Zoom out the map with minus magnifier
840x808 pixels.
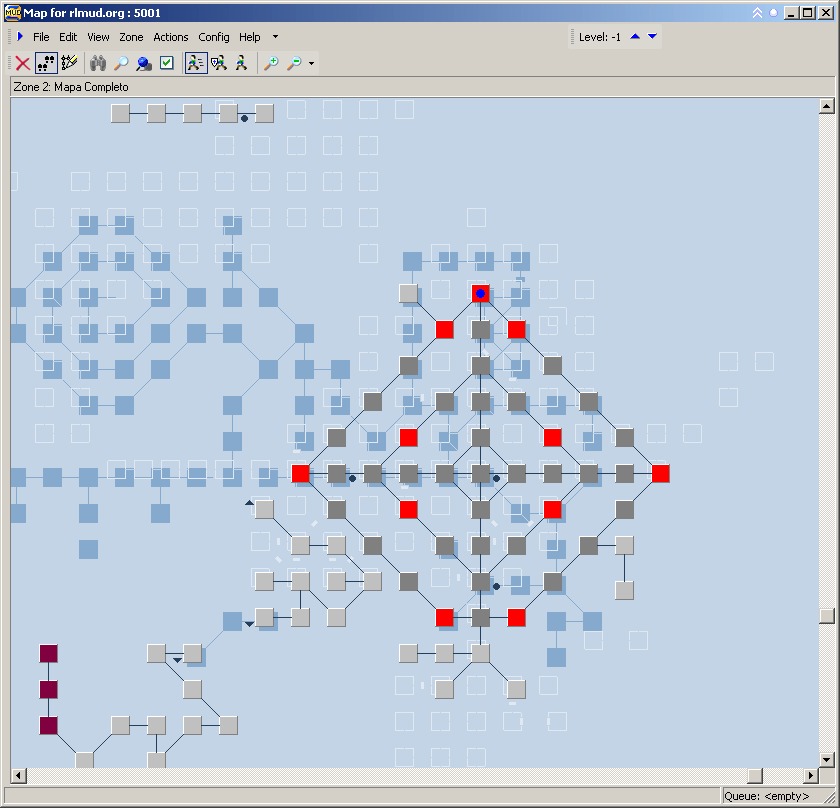click(294, 63)
